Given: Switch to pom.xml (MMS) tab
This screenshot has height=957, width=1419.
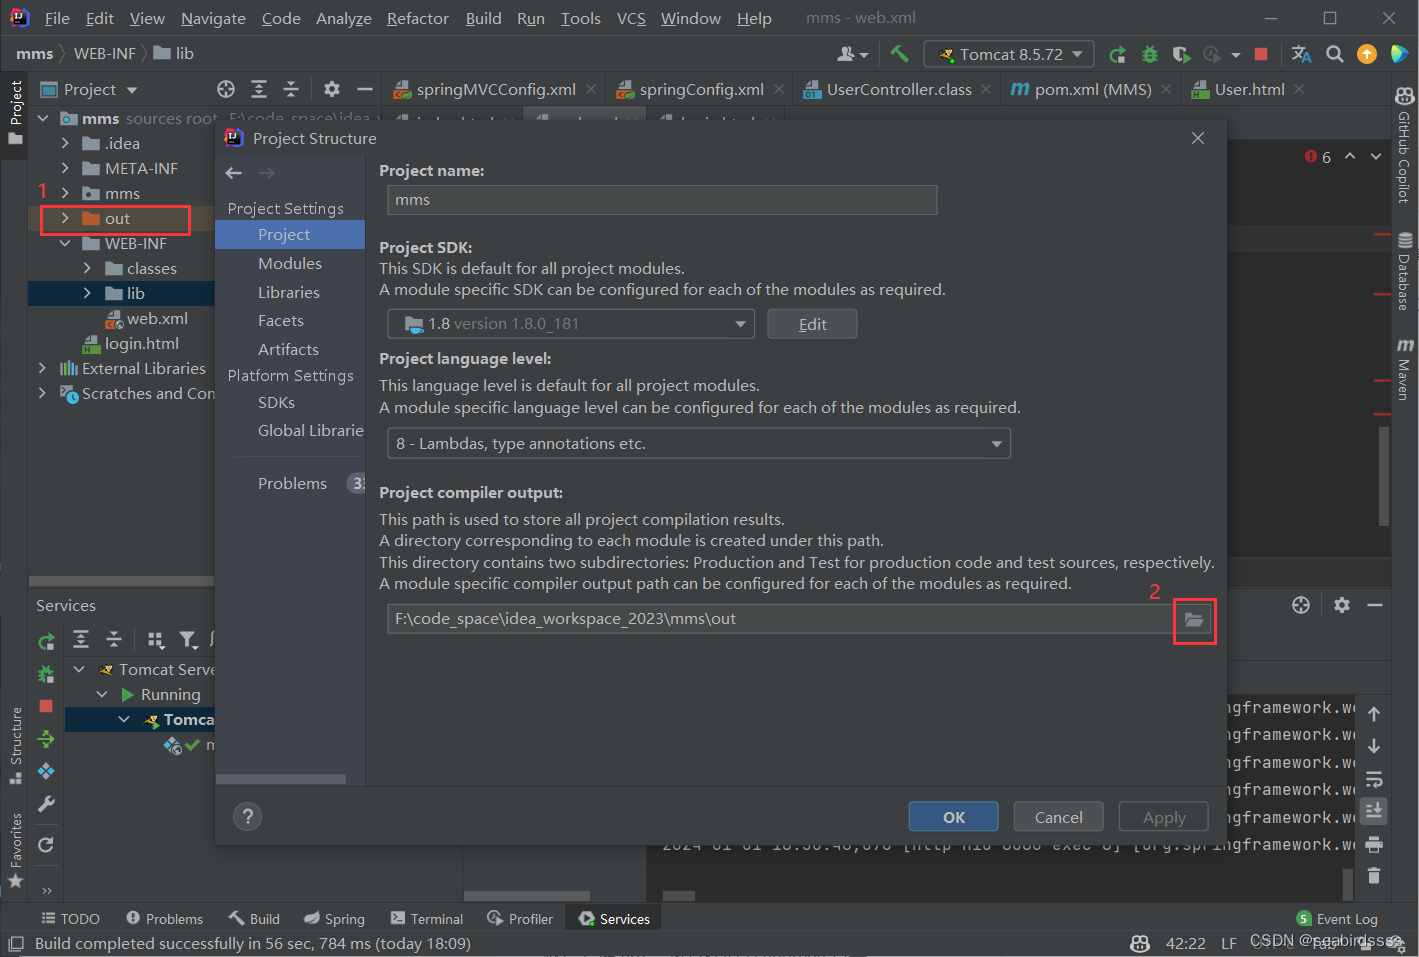Looking at the screenshot, I should pos(1091,89).
